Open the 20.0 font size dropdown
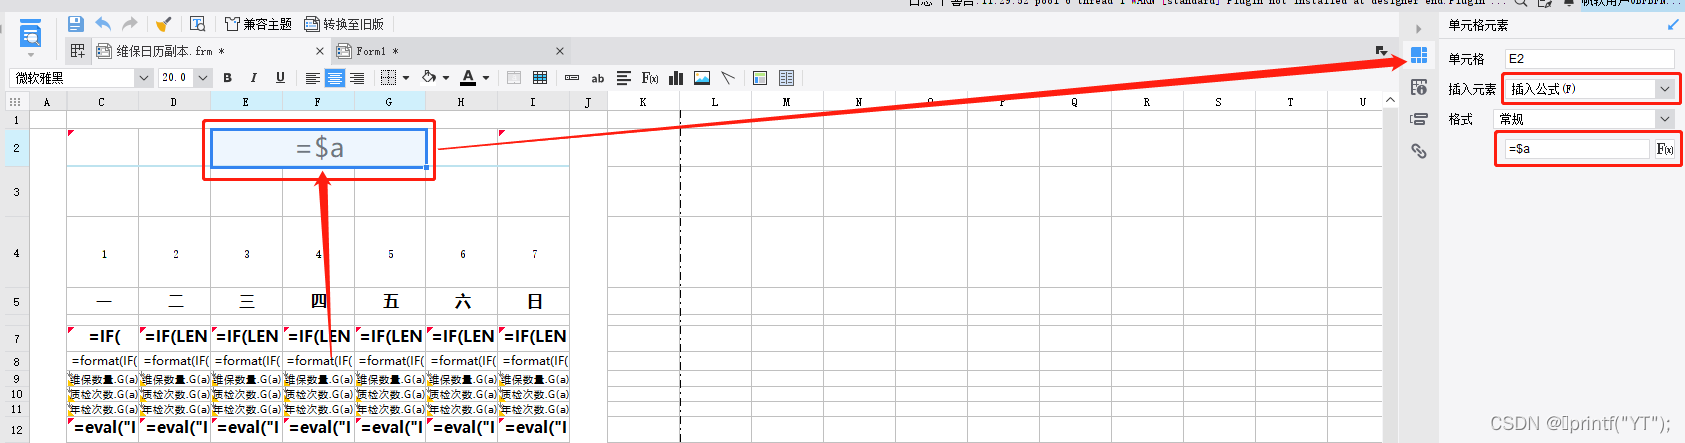This screenshot has height=443, width=1685. [203, 78]
